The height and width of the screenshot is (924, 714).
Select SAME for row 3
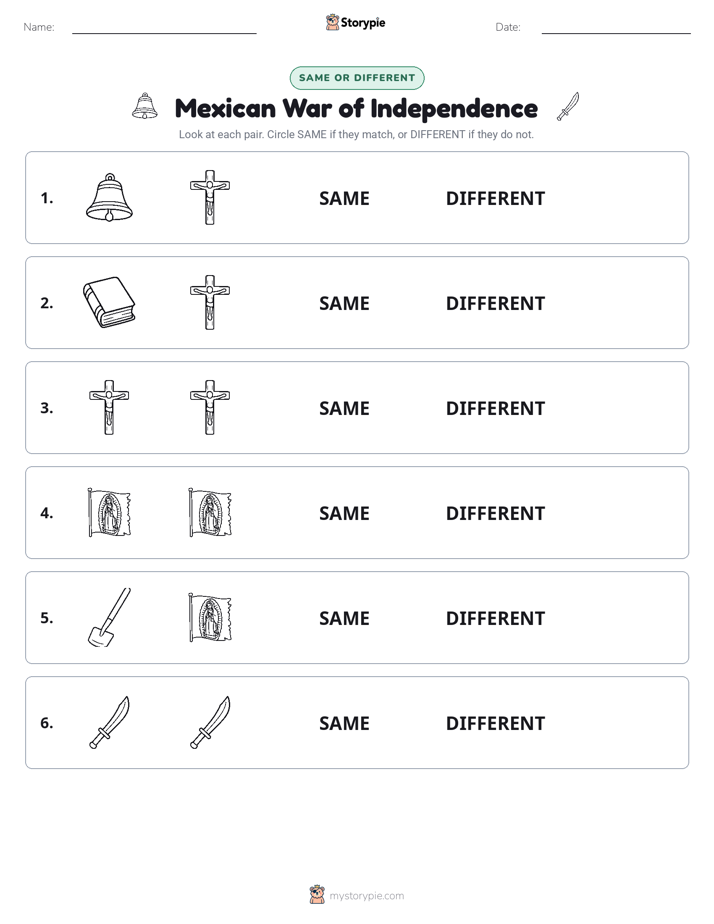coord(344,408)
